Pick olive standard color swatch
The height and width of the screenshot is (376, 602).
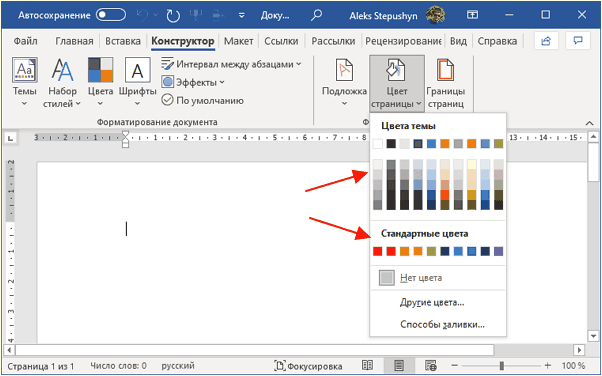(x=431, y=251)
